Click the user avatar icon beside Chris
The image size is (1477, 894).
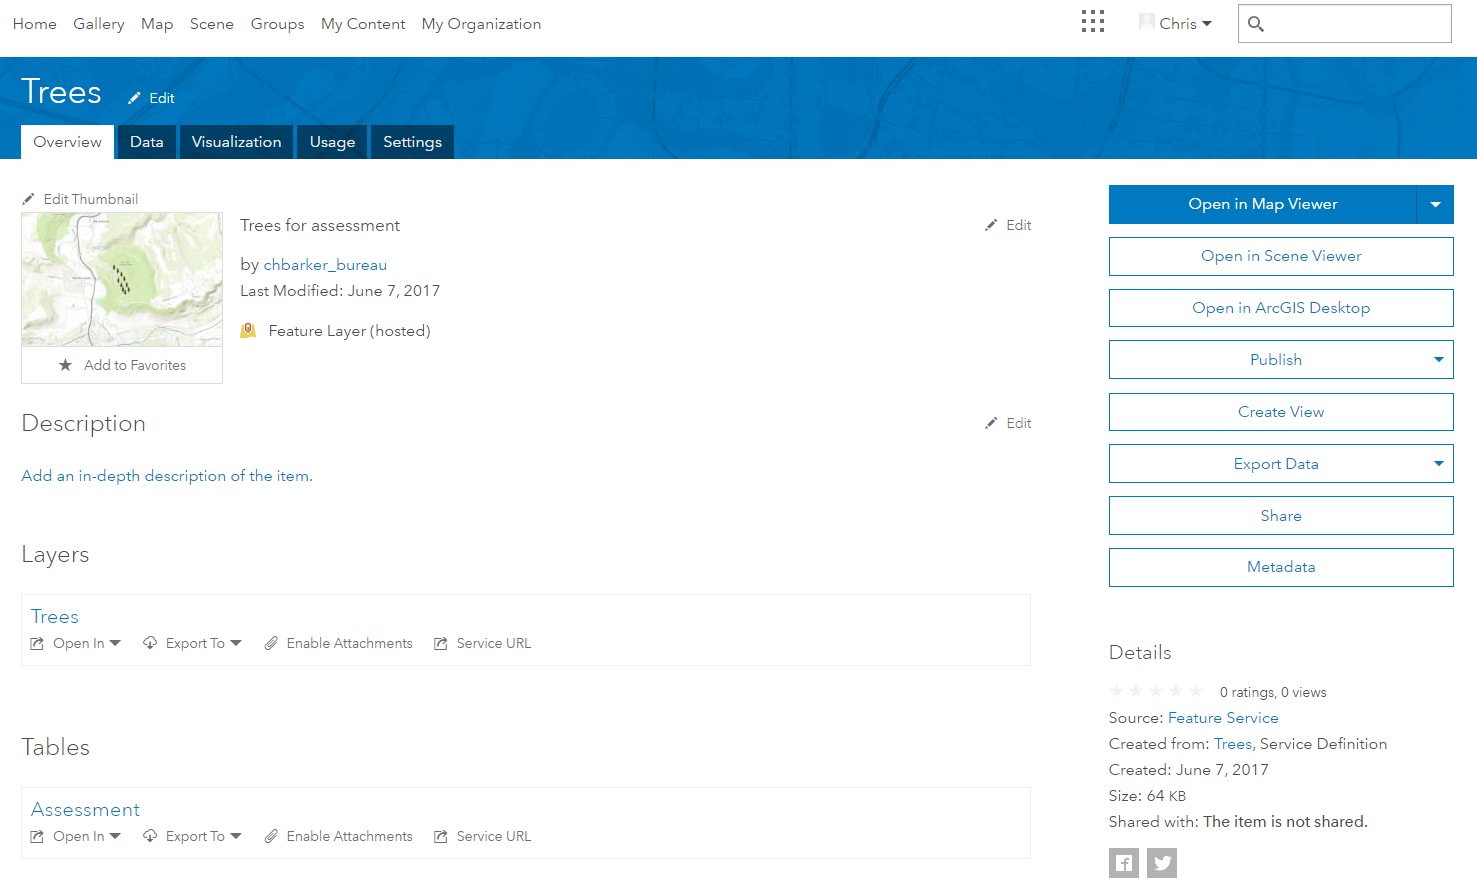click(1147, 21)
